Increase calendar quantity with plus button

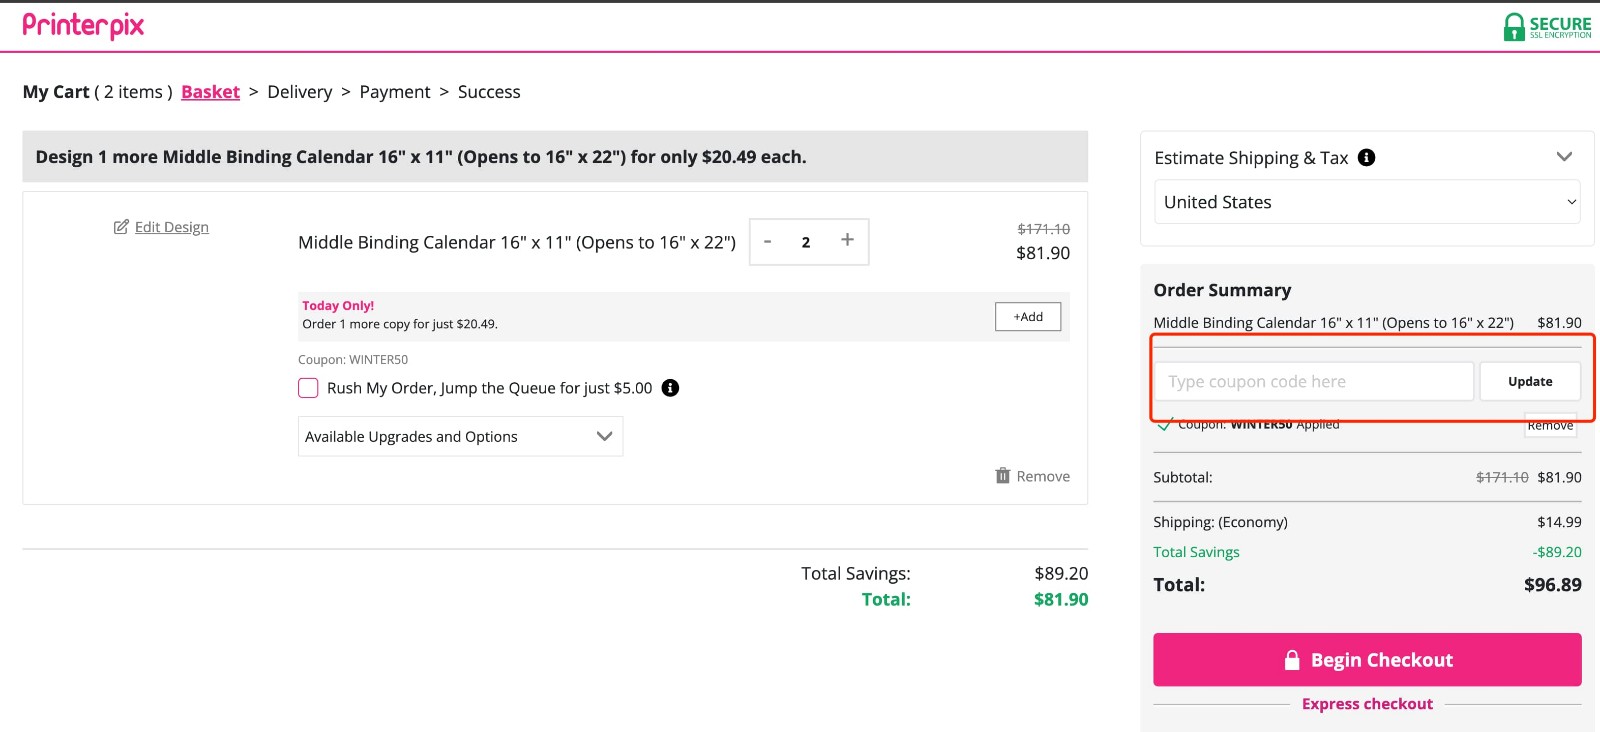pos(847,240)
